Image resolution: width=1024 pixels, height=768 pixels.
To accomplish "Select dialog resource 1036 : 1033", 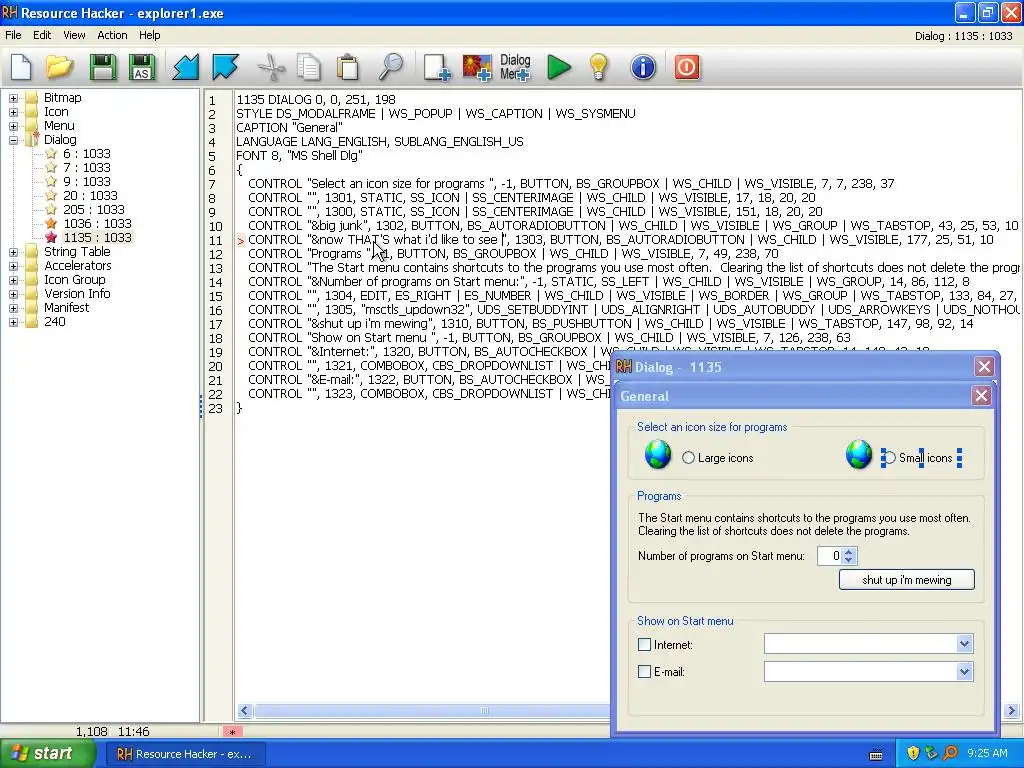I will [97, 223].
